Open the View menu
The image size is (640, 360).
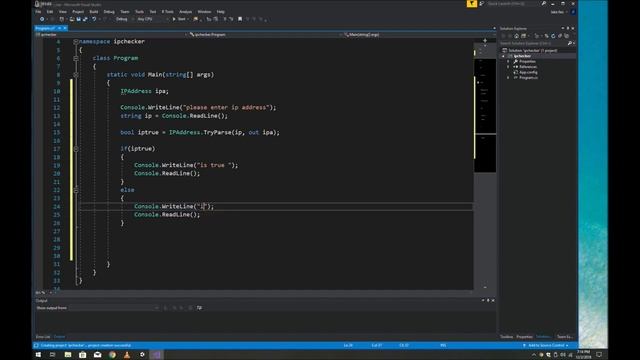point(63,12)
